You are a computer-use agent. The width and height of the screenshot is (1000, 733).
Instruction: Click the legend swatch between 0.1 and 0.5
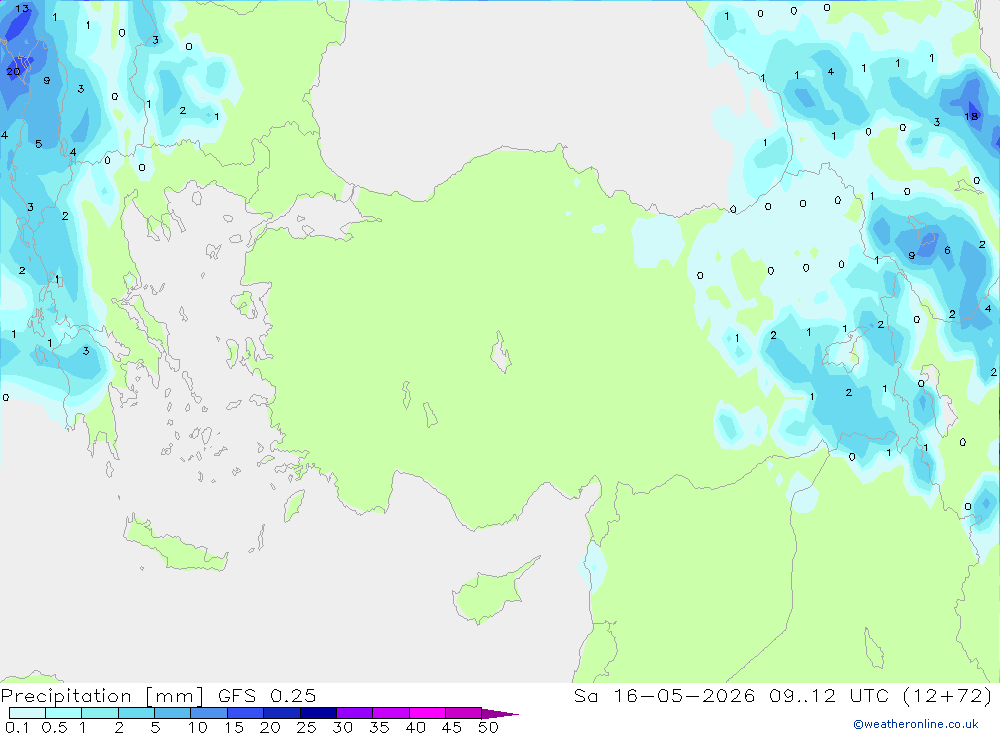click(x=27, y=713)
